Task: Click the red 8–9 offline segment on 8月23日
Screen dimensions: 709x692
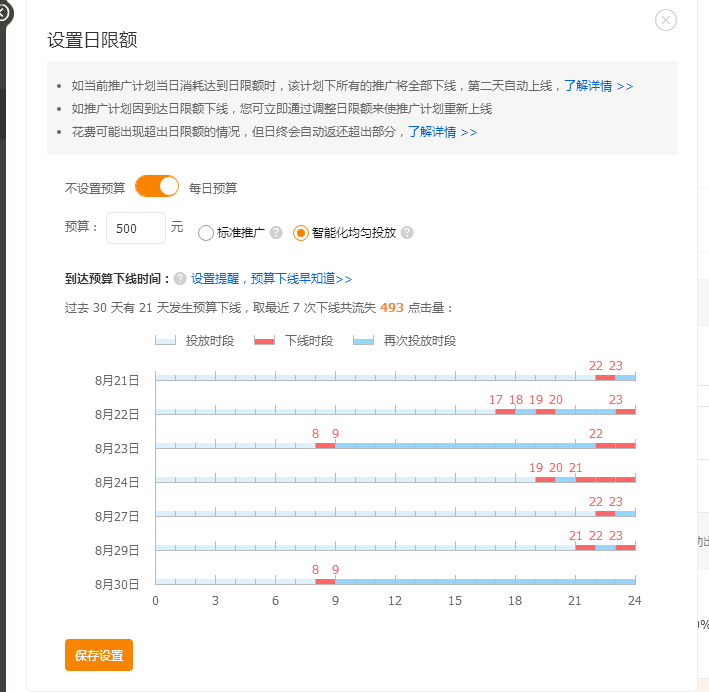Action: point(325,445)
